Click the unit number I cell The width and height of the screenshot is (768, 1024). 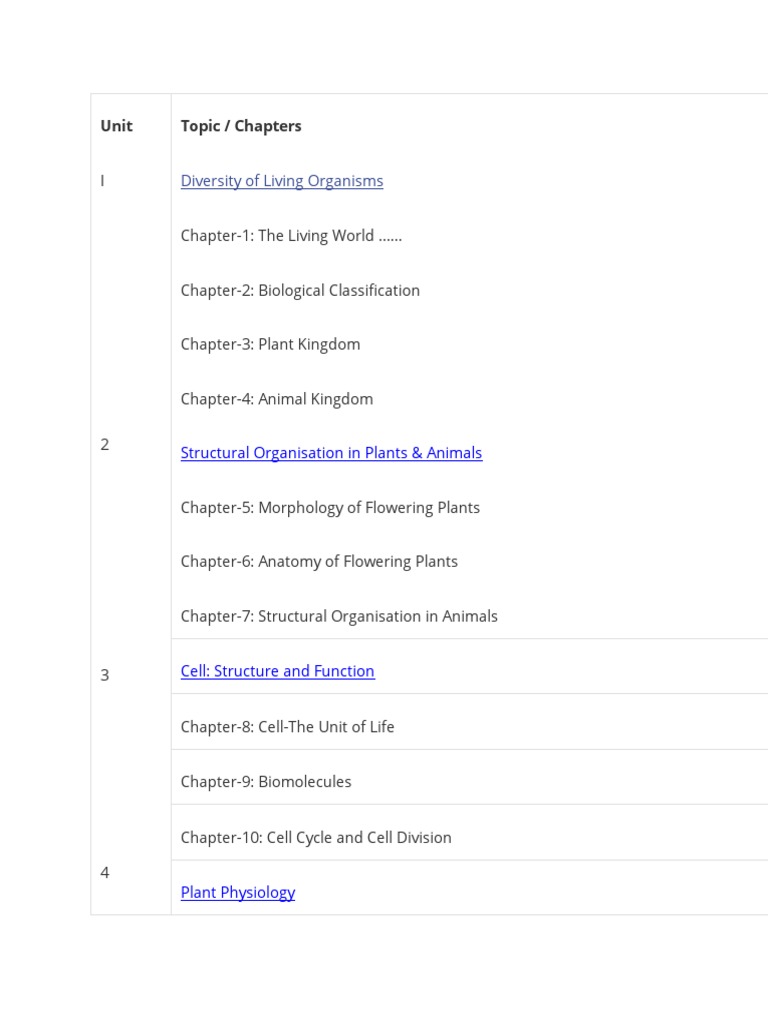point(102,181)
